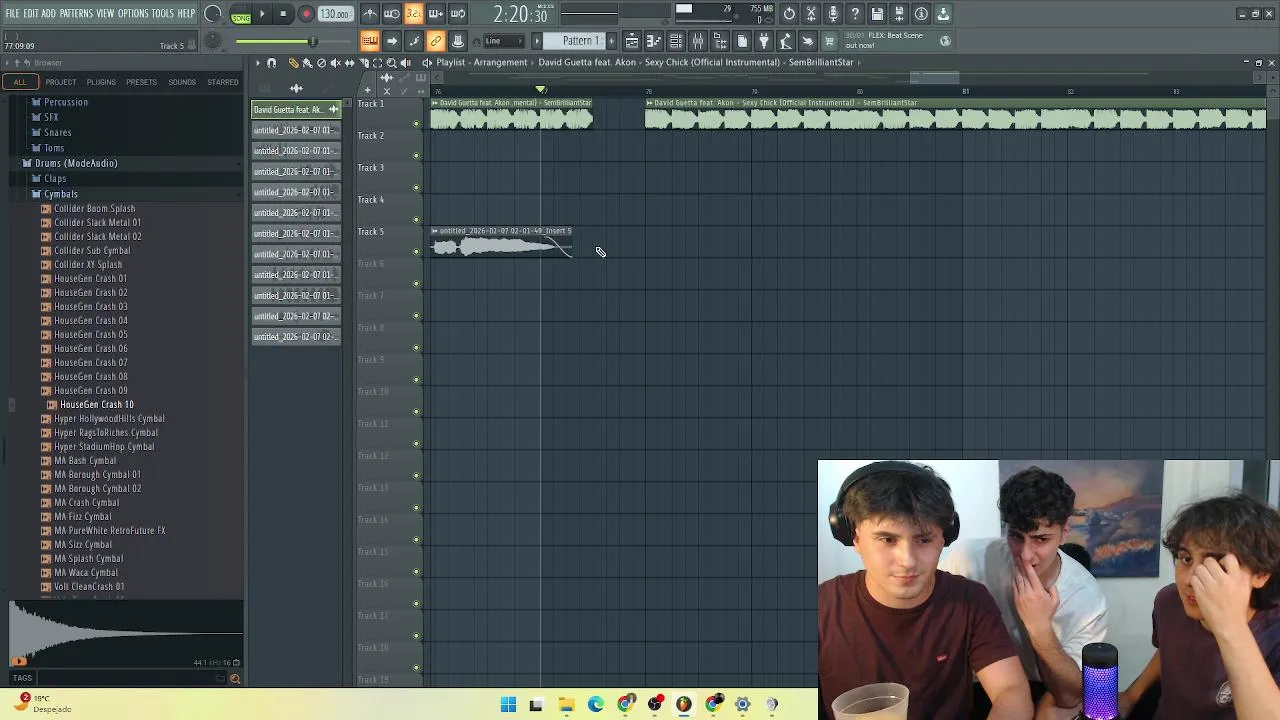Screen dimensions: 1280x720
Task: Open the FILE menu
Action: (x=13, y=14)
